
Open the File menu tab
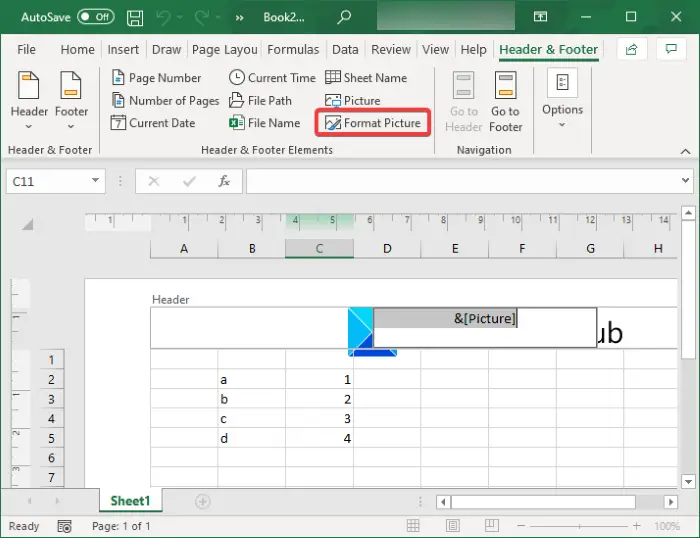click(26, 49)
